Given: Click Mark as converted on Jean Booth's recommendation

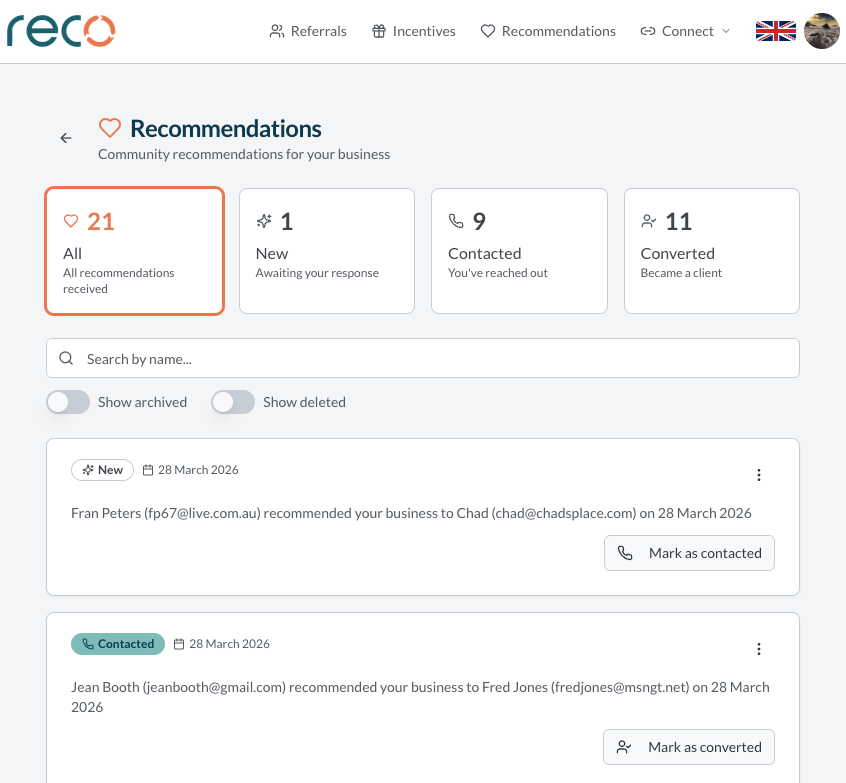Looking at the screenshot, I should pyautogui.click(x=689, y=747).
